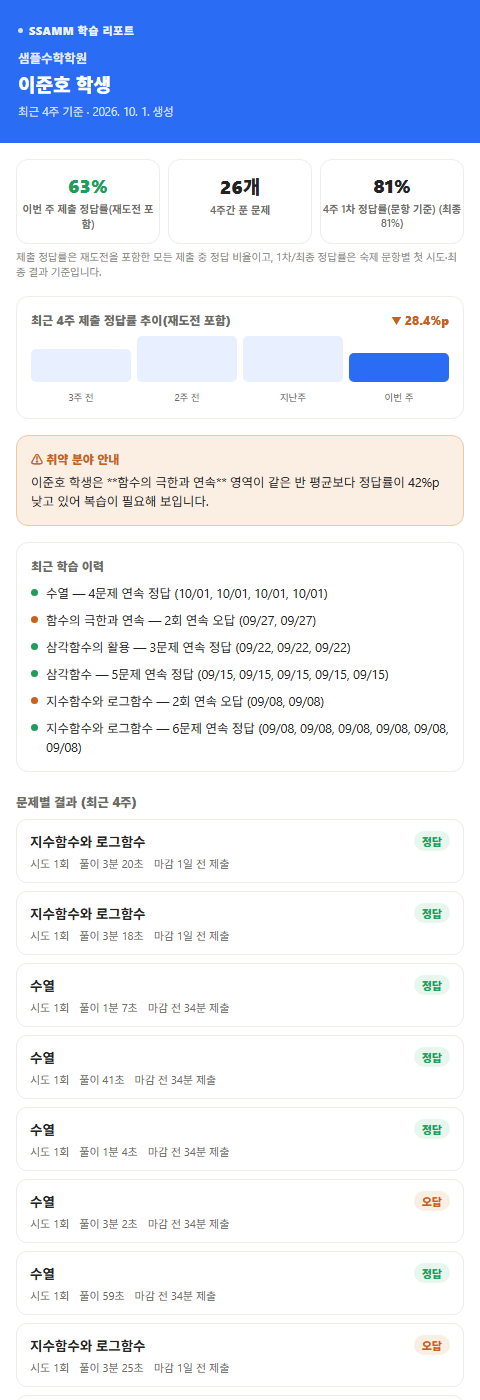Image resolution: width=480 pixels, height=1400 pixels.
Task: Open the 81% 4주 1차 정답률 card
Action: 392,201
